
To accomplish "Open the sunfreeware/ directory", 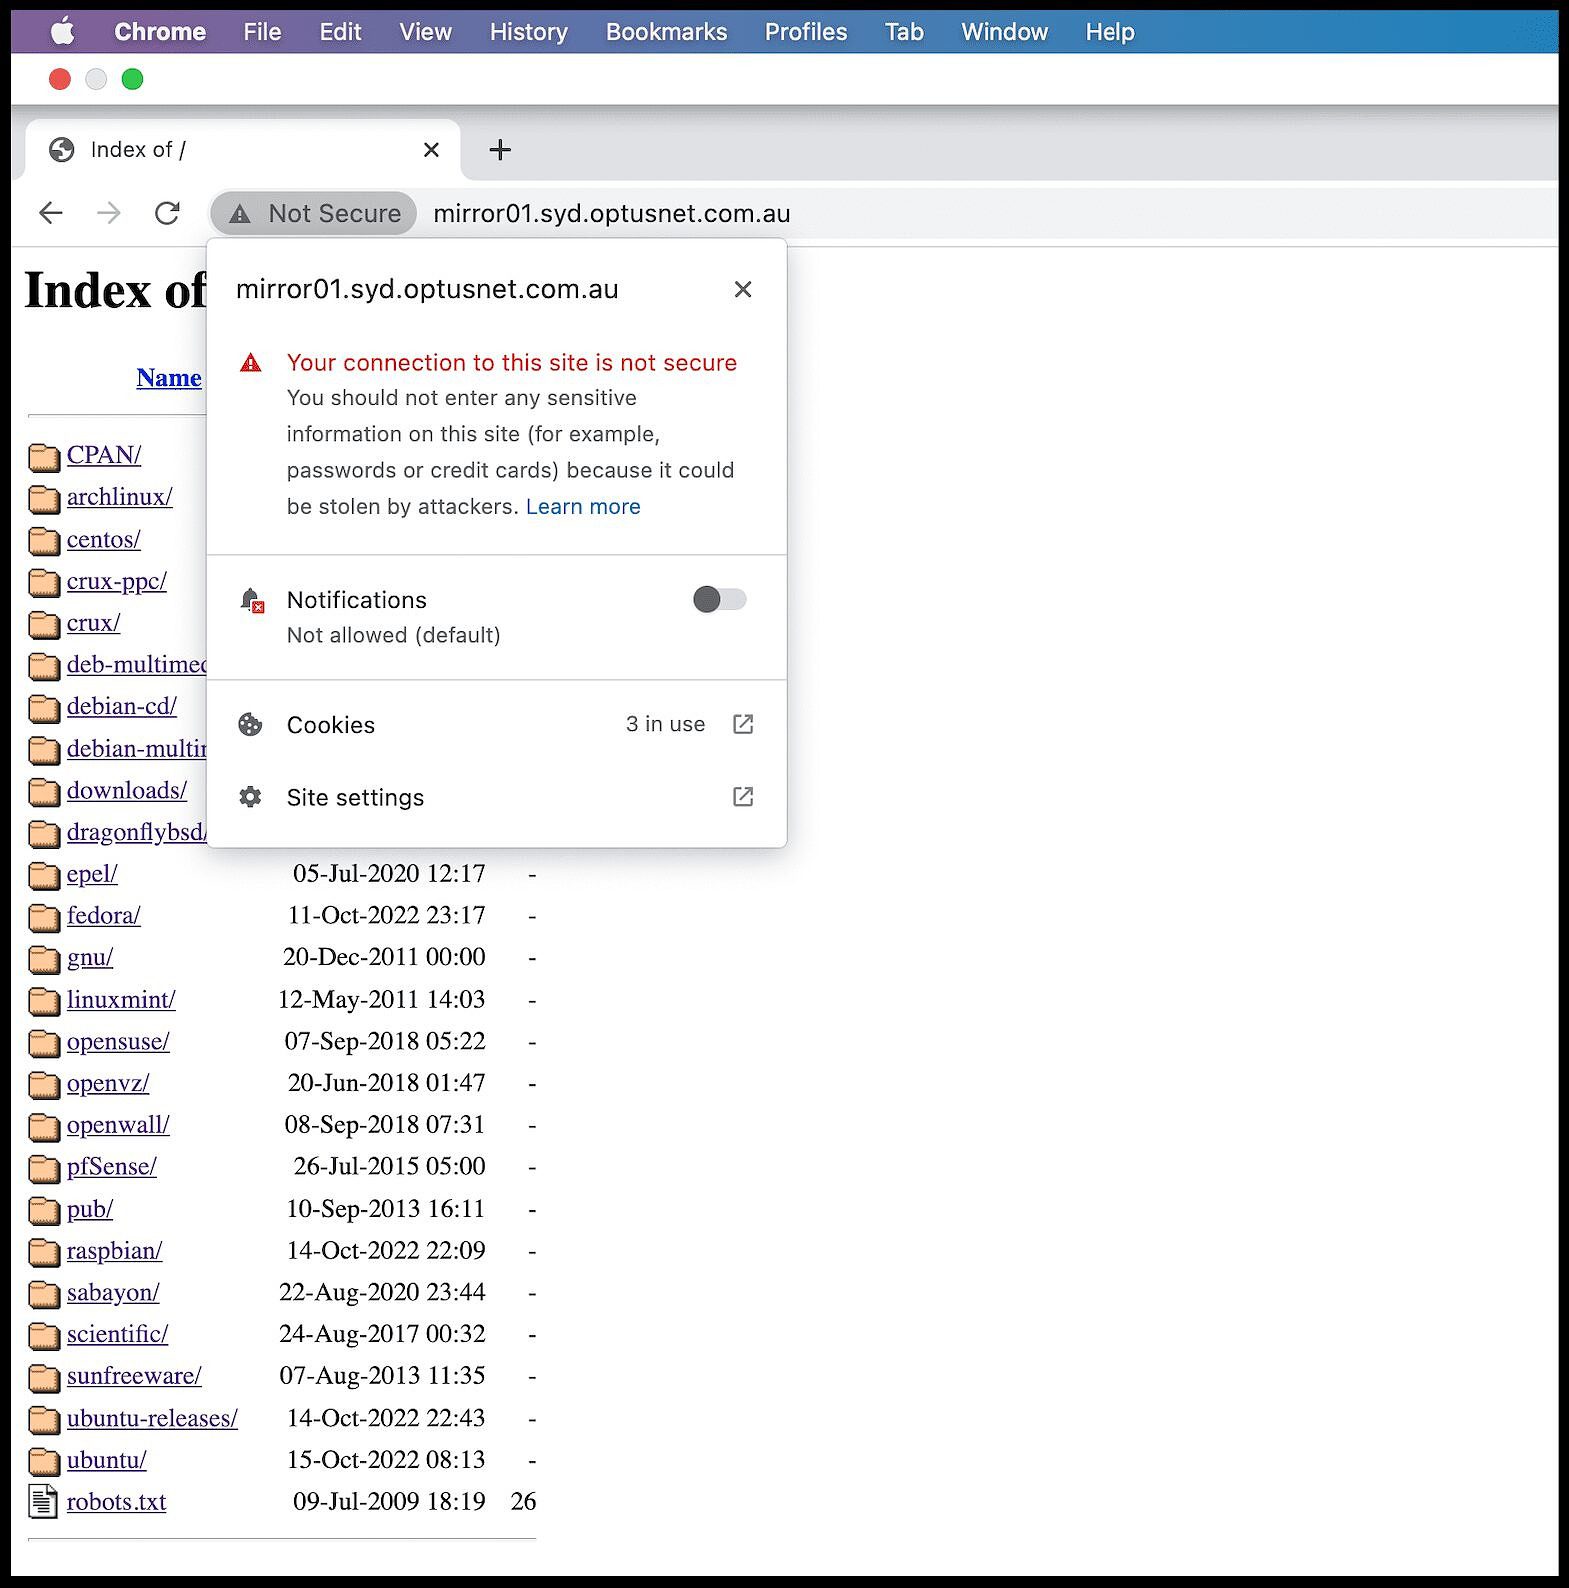I will pyautogui.click(x=134, y=1376).
